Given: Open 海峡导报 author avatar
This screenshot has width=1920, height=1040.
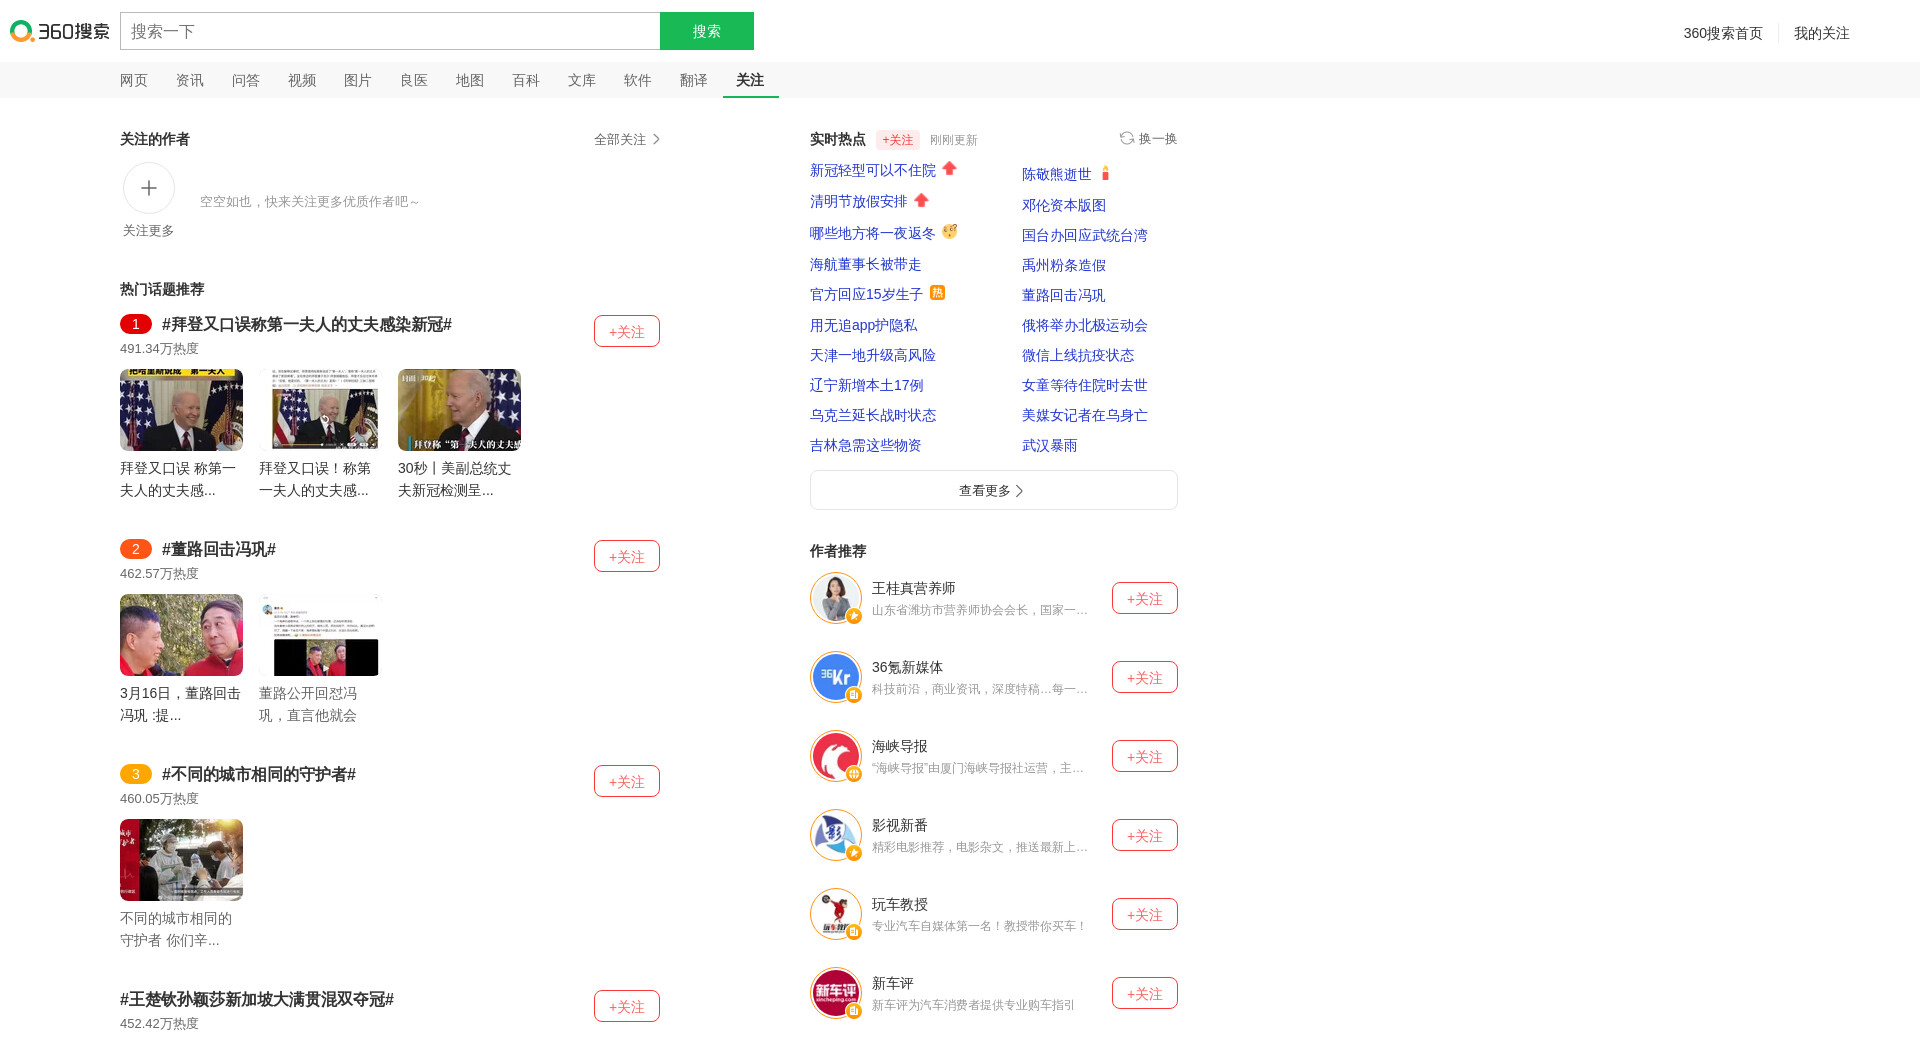Looking at the screenshot, I should 835,756.
